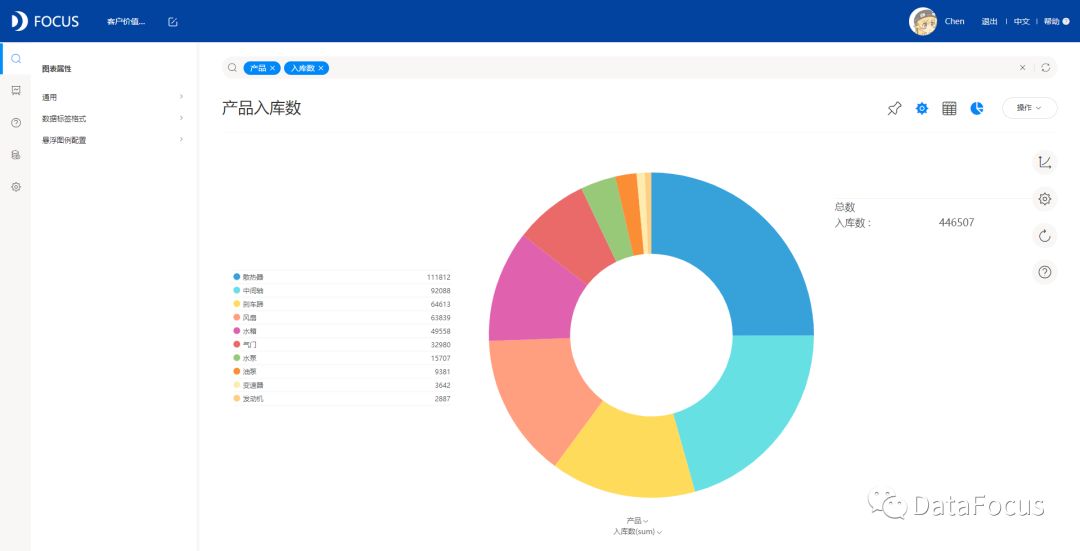Toggle the 水箱 legend entry

245,331
